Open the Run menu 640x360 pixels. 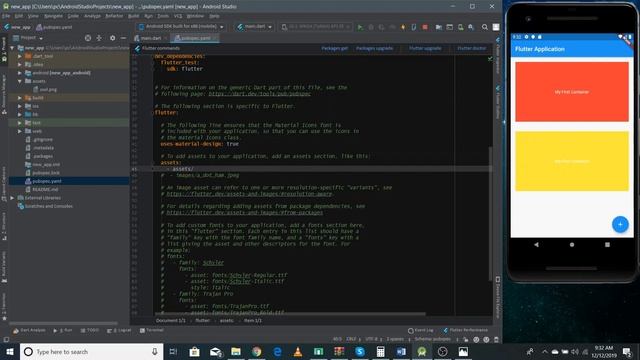click(148, 16)
